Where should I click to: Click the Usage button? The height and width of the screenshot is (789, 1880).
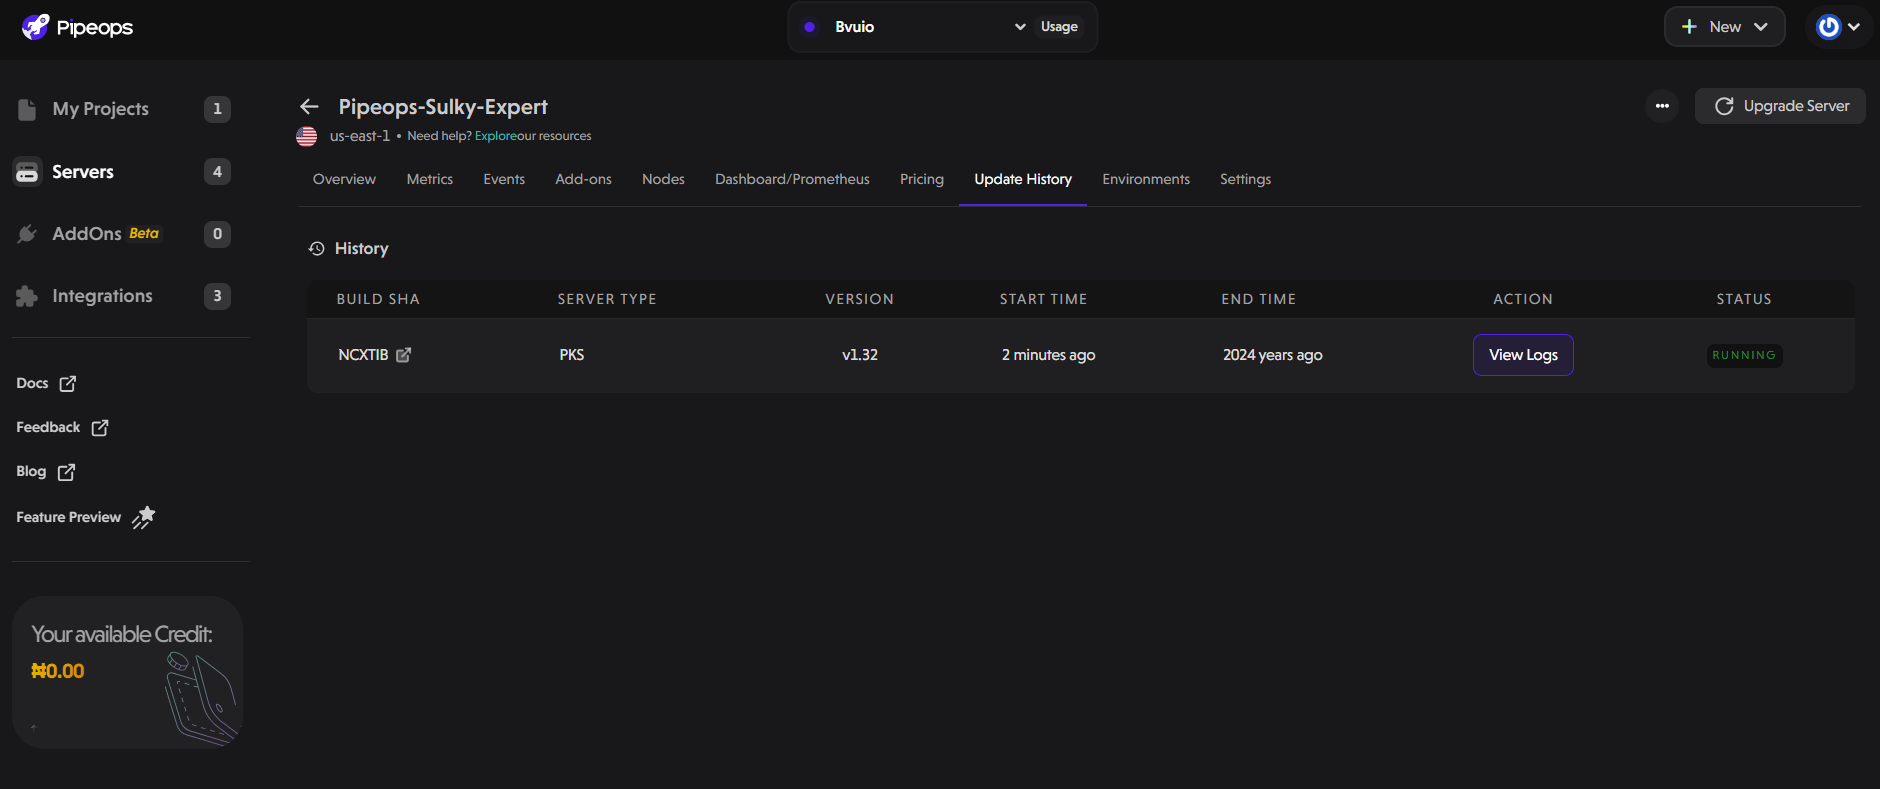coord(1059,27)
